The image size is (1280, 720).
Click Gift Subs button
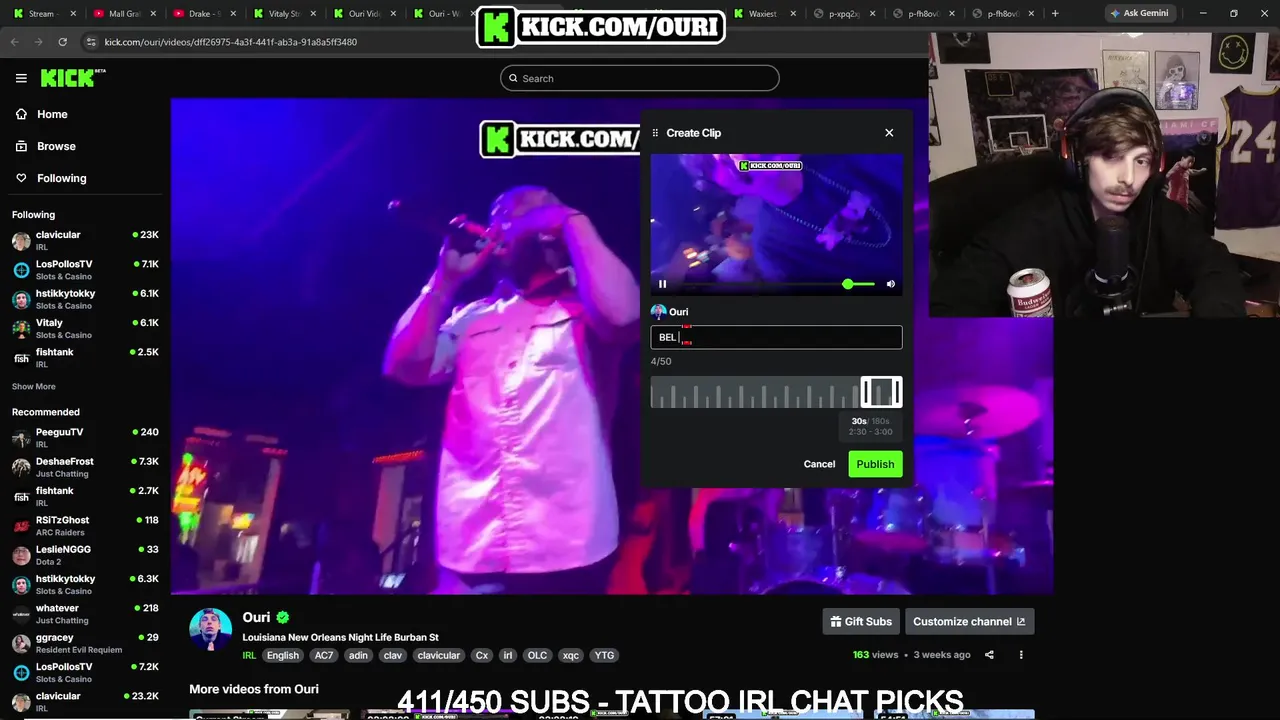(x=861, y=622)
